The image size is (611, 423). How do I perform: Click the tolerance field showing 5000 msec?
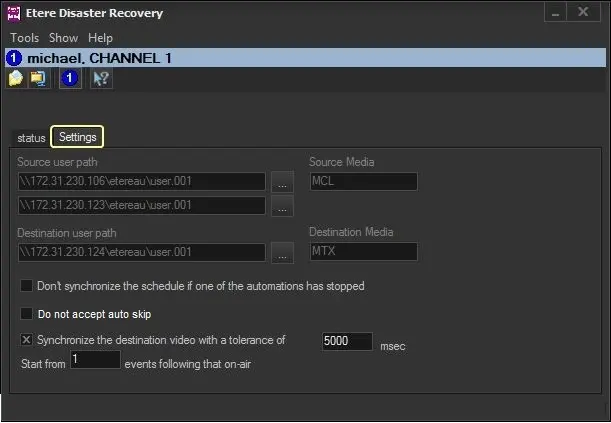tap(347, 341)
